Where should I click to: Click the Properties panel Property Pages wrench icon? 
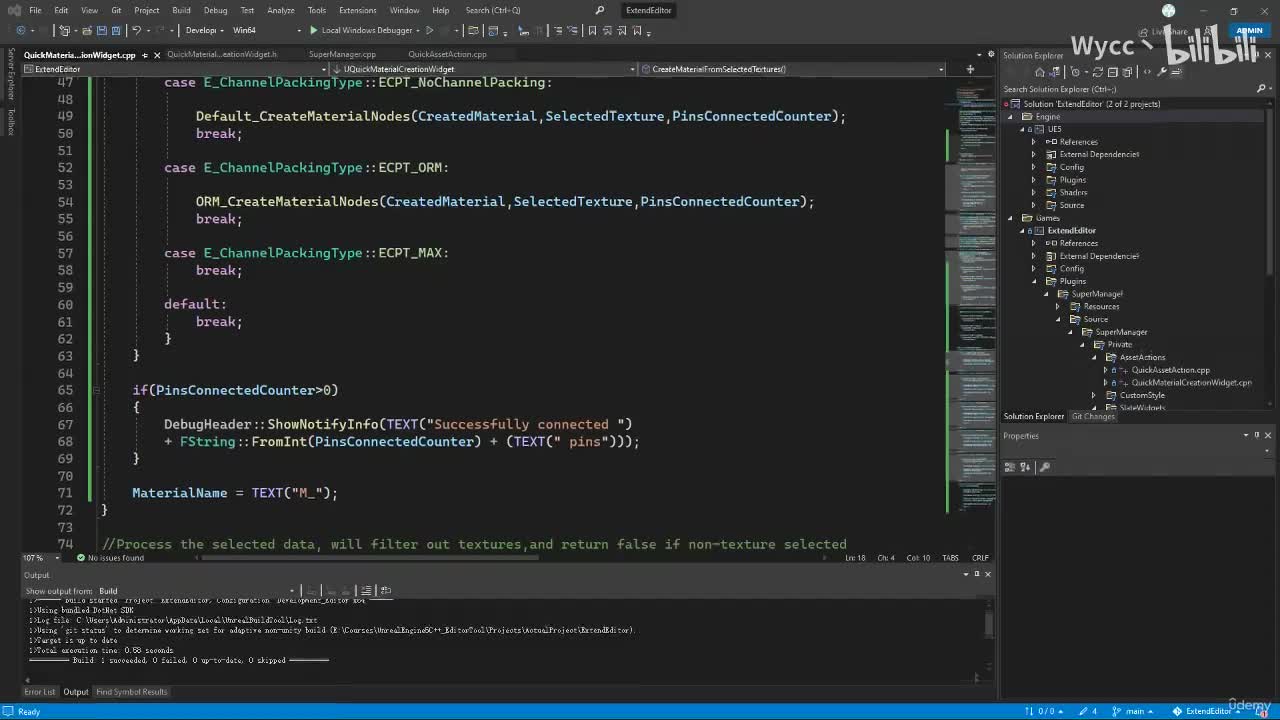(x=1045, y=467)
